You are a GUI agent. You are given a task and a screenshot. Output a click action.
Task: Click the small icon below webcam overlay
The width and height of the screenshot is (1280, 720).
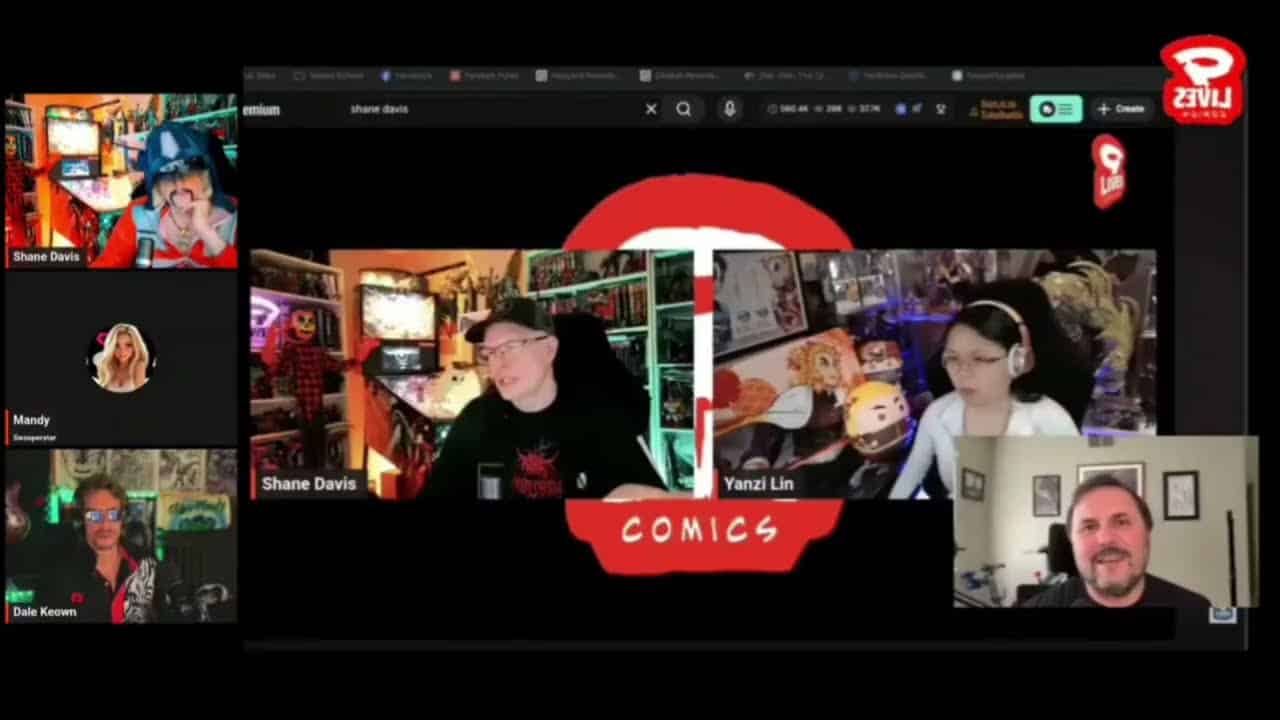point(1222,615)
